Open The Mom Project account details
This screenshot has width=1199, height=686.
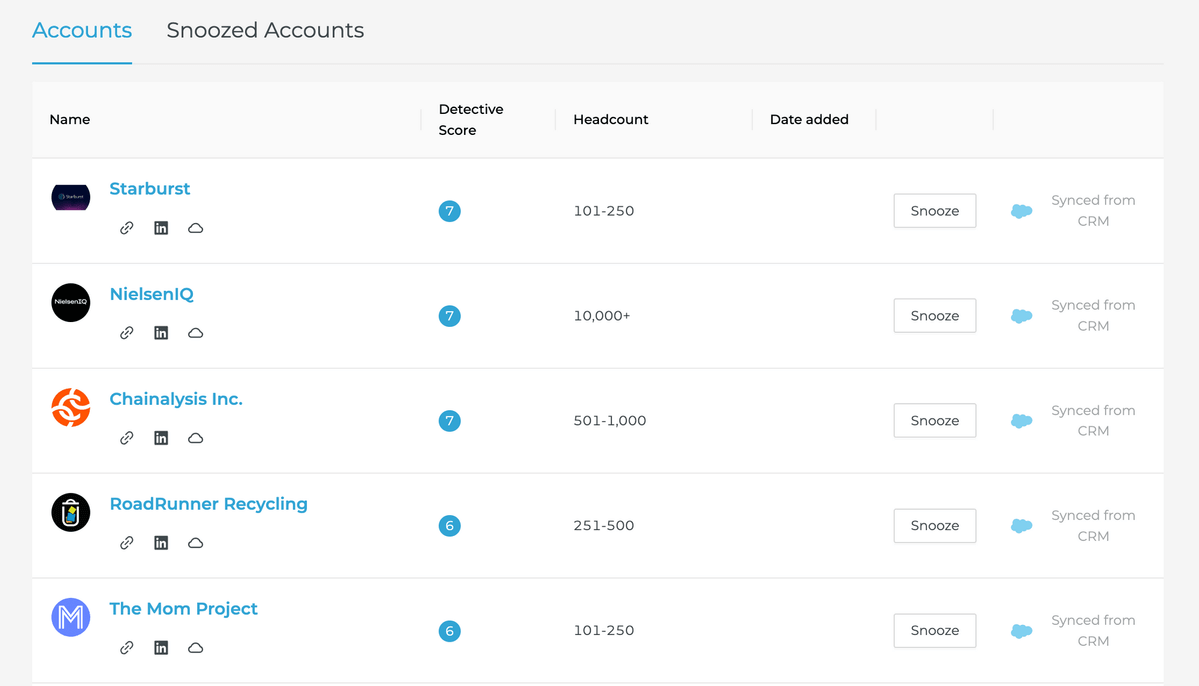point(183,608)
